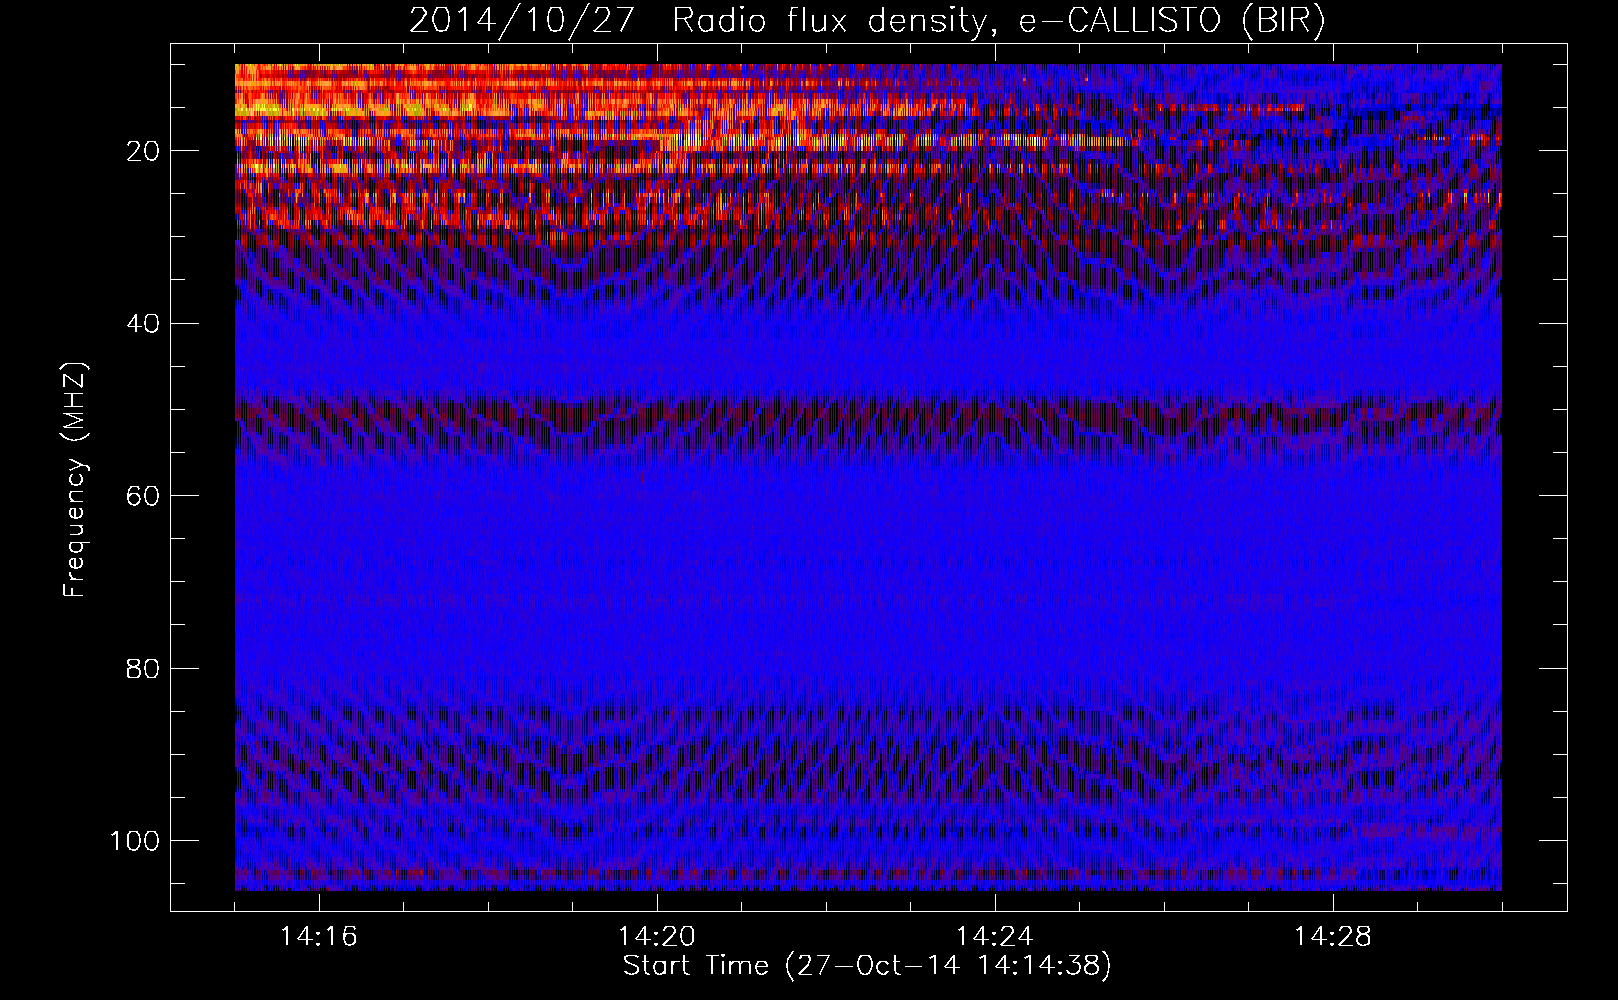The width and height of the screenshot is (1618, 1000).
Task: Select the 14:24 time axis label
Action: (995, 937)
